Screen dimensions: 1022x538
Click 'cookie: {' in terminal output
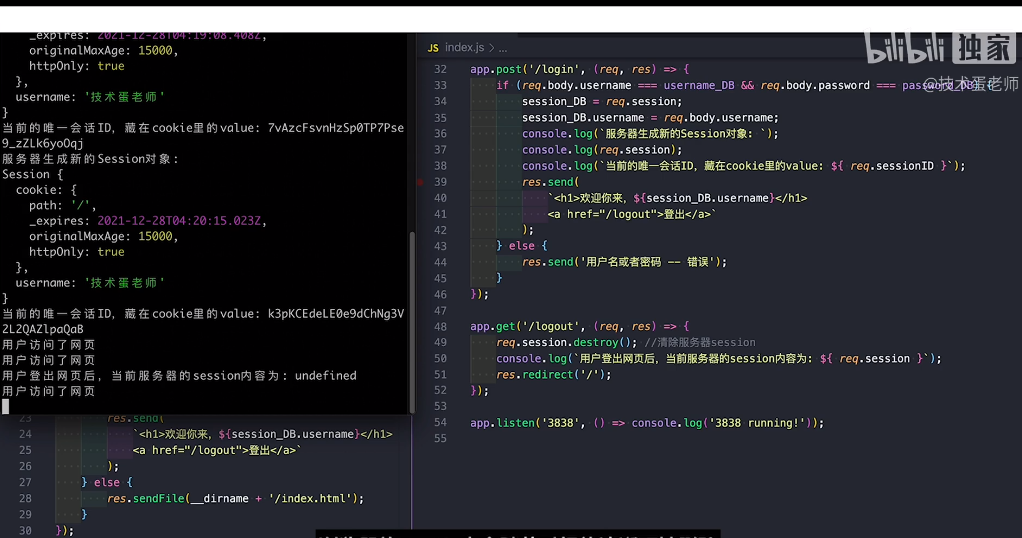click(46, 190)
